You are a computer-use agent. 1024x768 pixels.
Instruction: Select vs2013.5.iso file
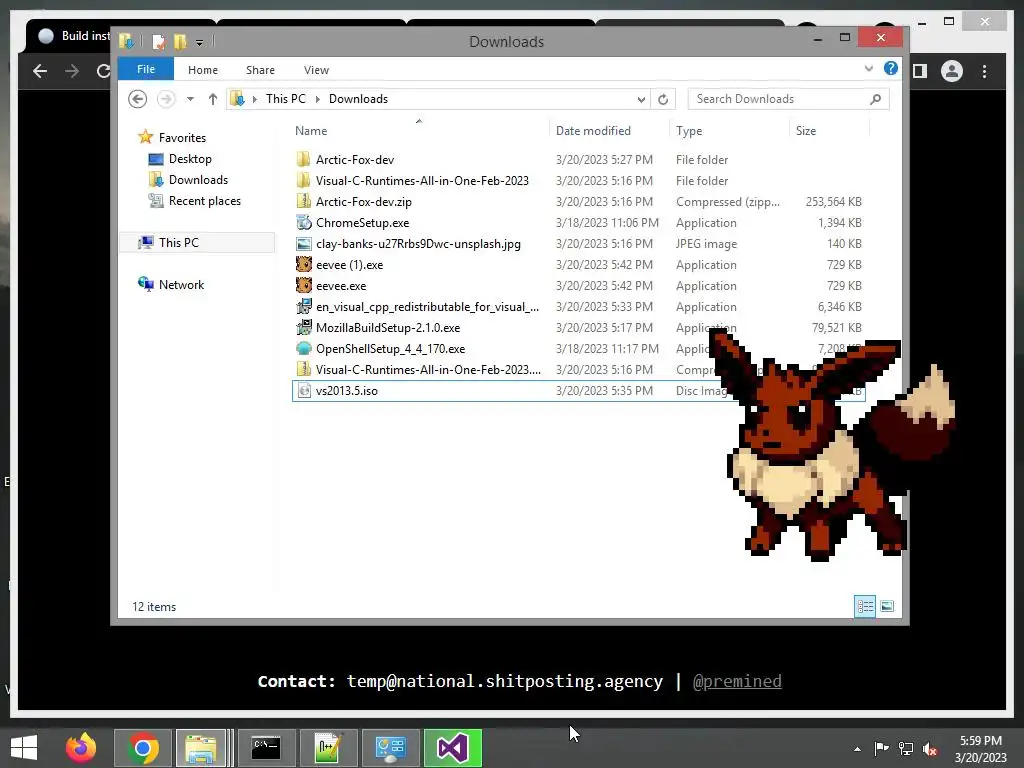pos(579,391)
